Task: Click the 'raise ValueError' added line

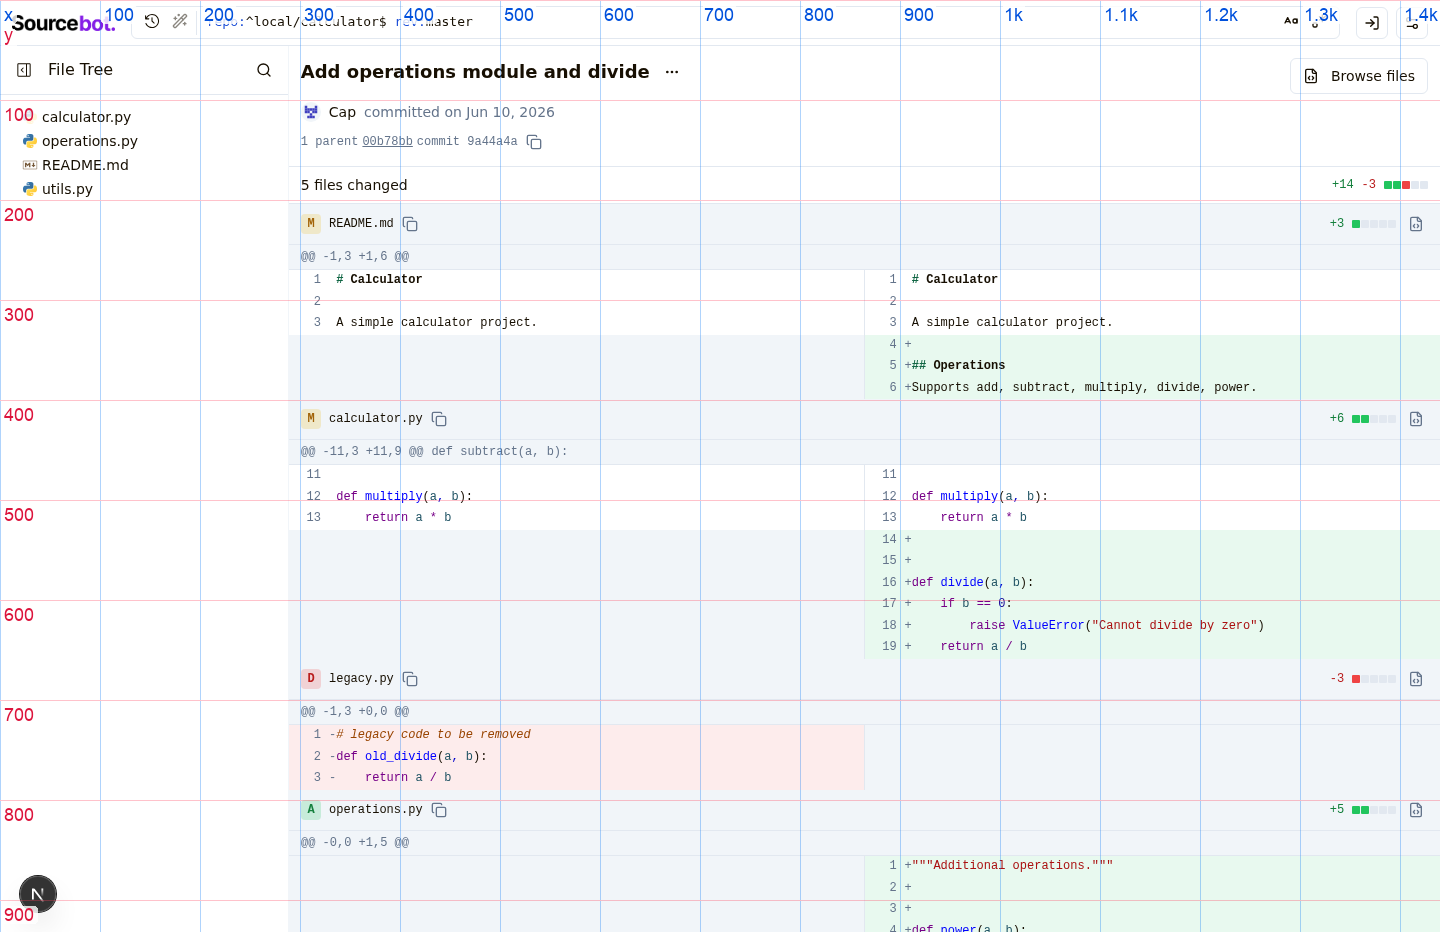Action: point(1117,626)
